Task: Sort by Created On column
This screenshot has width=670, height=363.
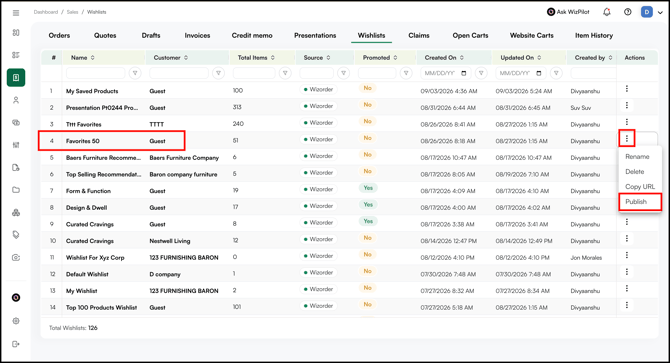Action: (444, 58)
